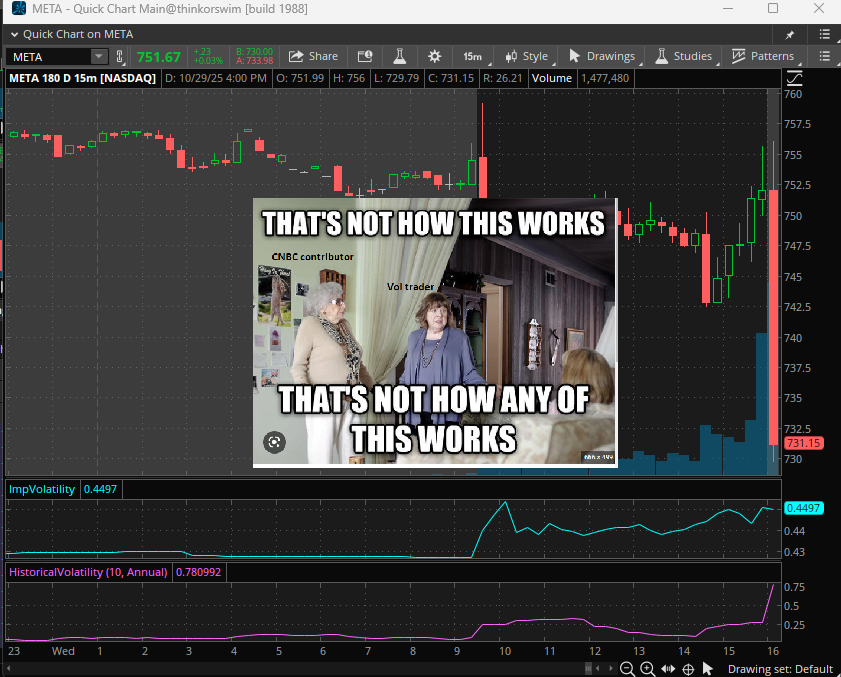This screenshot has width=841, height=677.
Task: Click the red 731.15 price bubble
Action: point(803,443)
